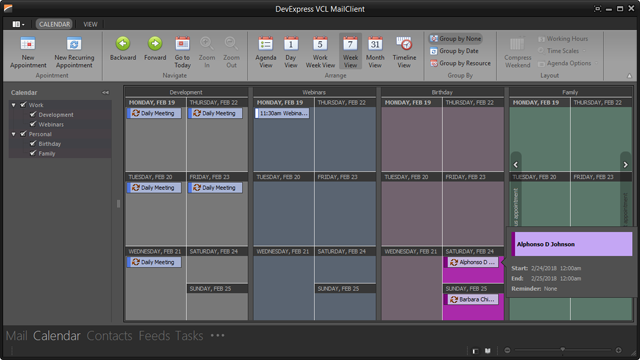Image resolution: width=640 pixels, height=360 pixels.
Task: Click Zoom Out
Action: (231, 52)
